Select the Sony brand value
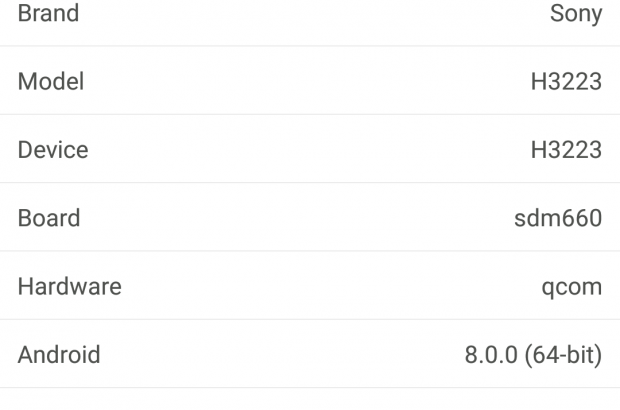This screenshot has height=410, width=620. (576, 15)
